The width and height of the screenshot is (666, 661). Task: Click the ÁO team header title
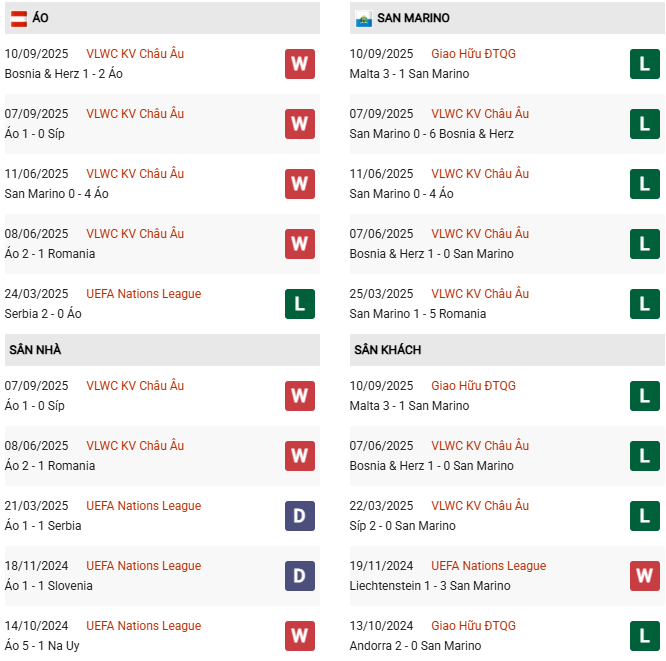point(41,18)
